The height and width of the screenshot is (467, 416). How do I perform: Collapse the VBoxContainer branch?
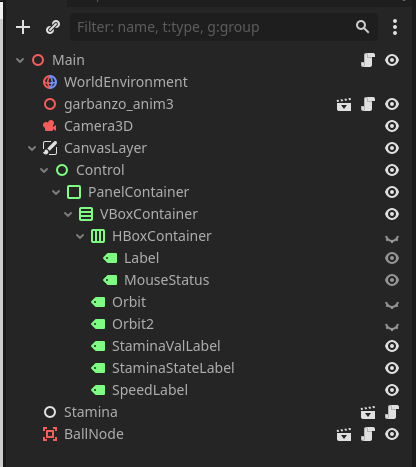pos(68,214)
